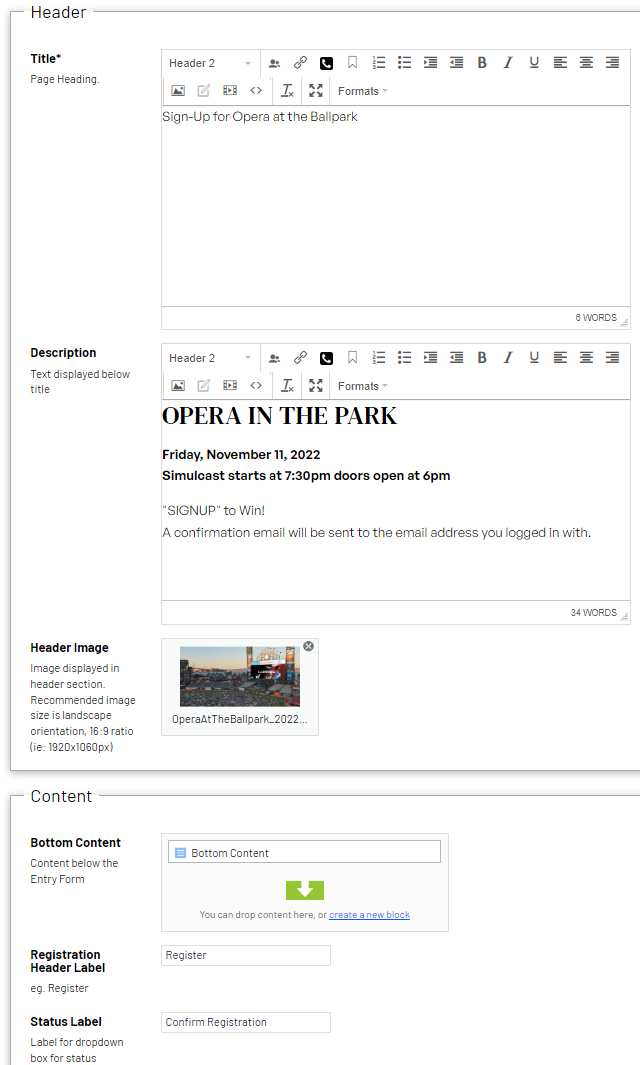Screen dimensions: 640x1065
Task: Apply bullet list in Description editor
Action: point(405,358)
